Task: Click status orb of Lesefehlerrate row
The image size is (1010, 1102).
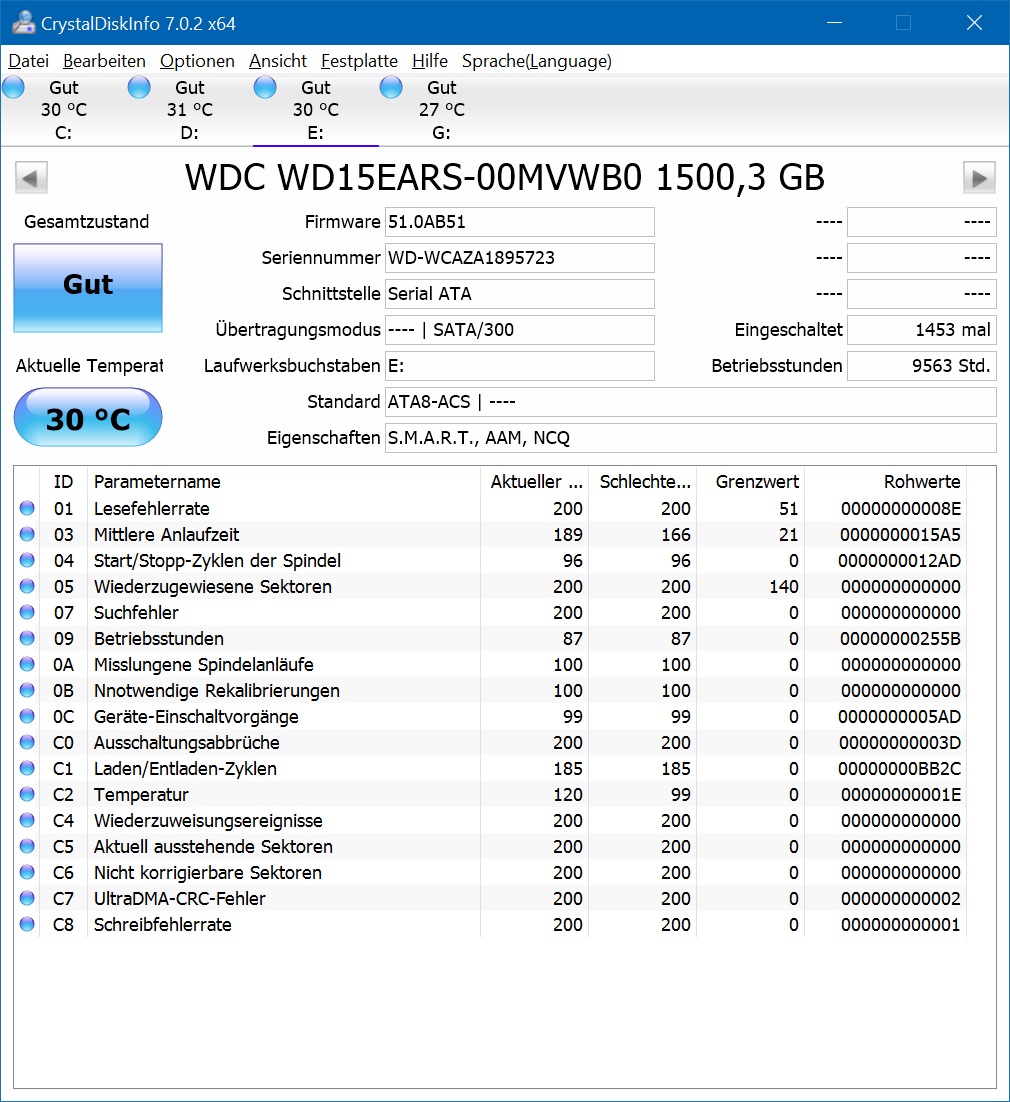Action: (27, 508)
